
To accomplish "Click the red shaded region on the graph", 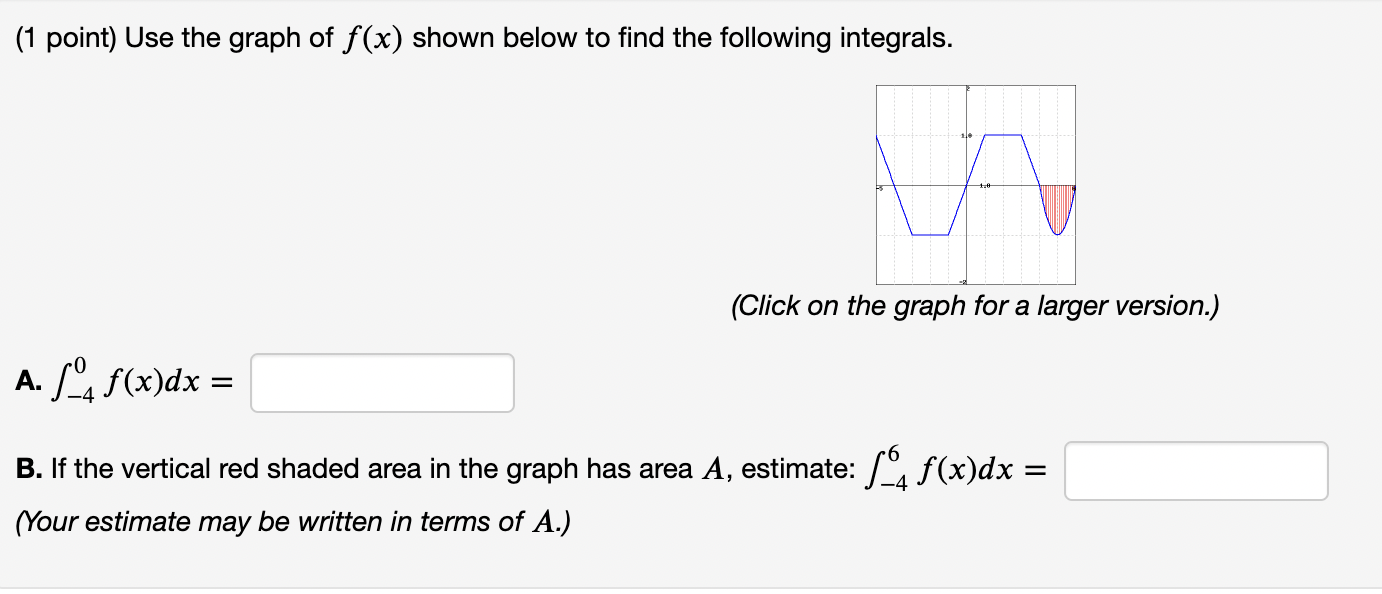I will (x=1055, y=205).
